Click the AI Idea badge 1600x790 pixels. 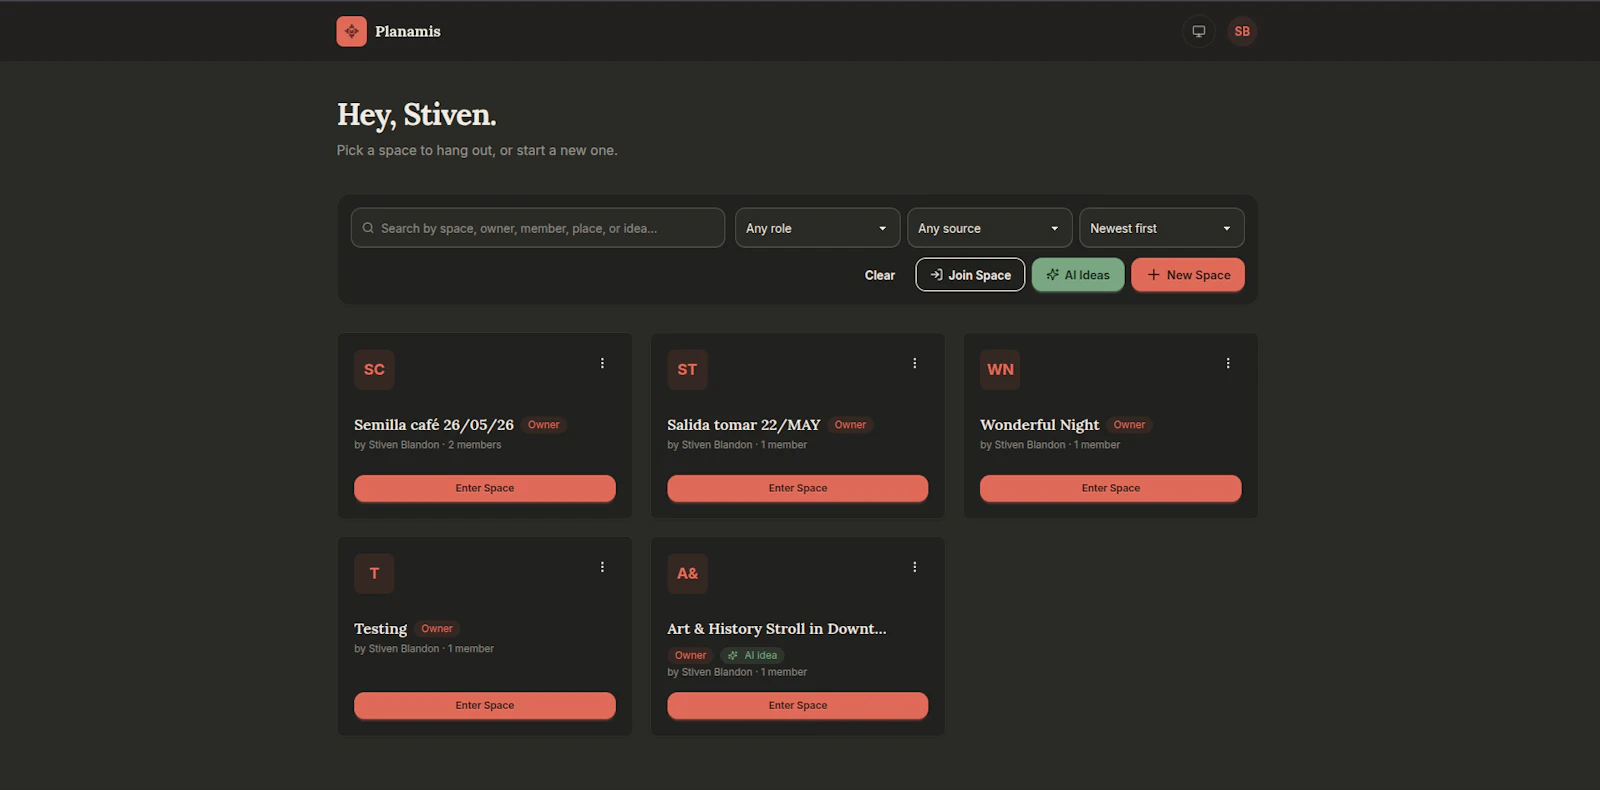click(x=752, y=656)
